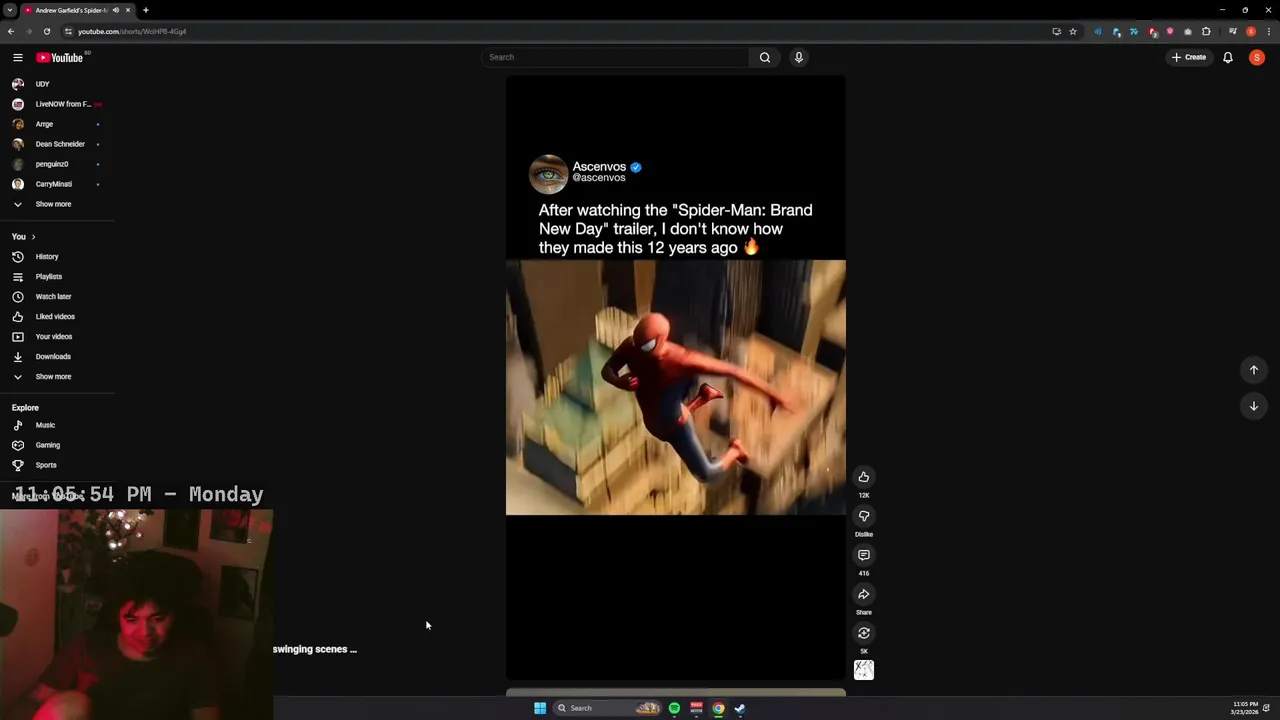Screen dimensions: 1280x720
Task: Switch to Chrome in taskbar
Action: (718, 708)
